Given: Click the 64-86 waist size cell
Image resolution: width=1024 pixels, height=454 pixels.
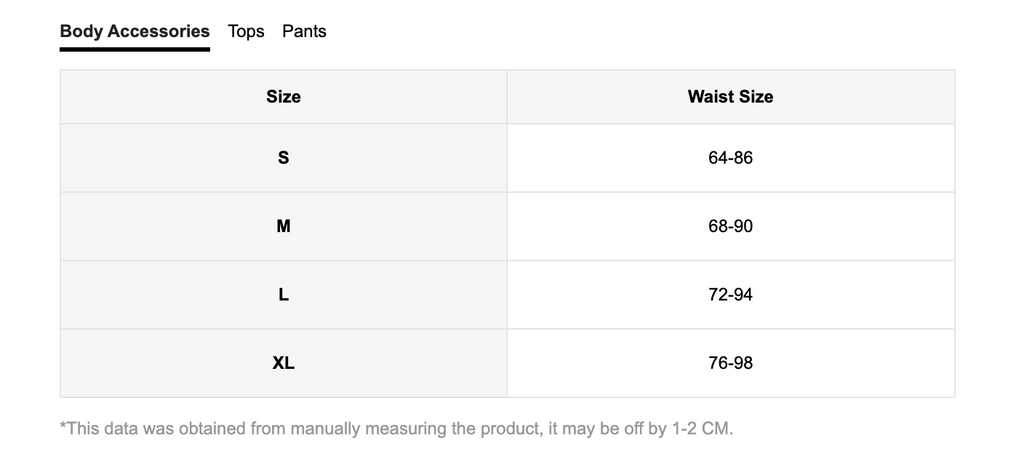Looking at the screenshot, I should click(730, 157).
